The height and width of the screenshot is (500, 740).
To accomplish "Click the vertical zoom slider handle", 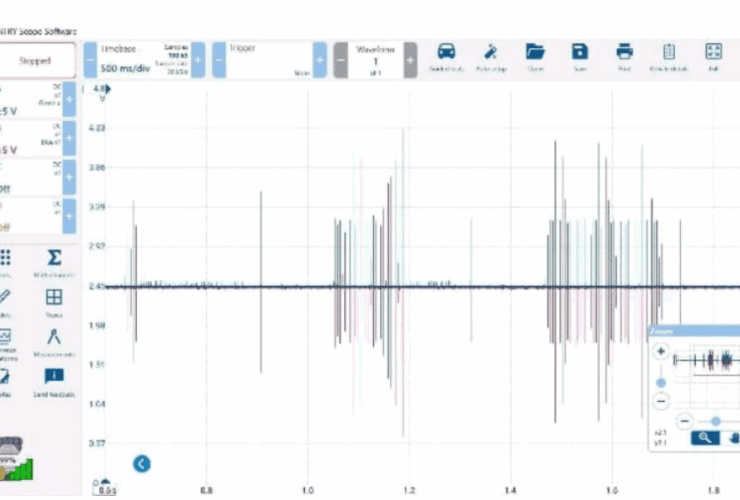I will coord(661,383).
